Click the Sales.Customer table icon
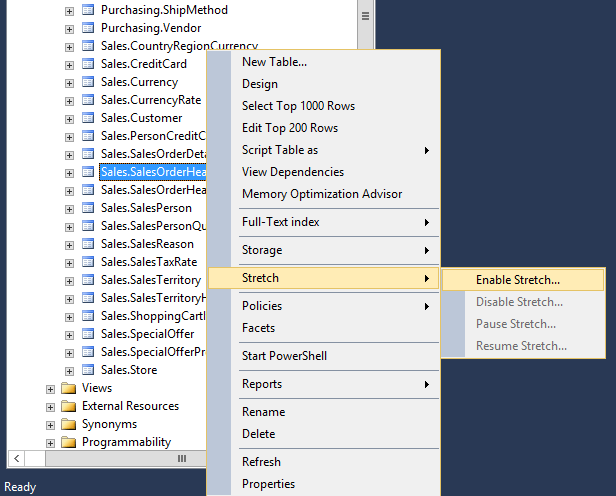Image resolution: width=616 pixels, height=496 pixels. click(x=88, y=118)
